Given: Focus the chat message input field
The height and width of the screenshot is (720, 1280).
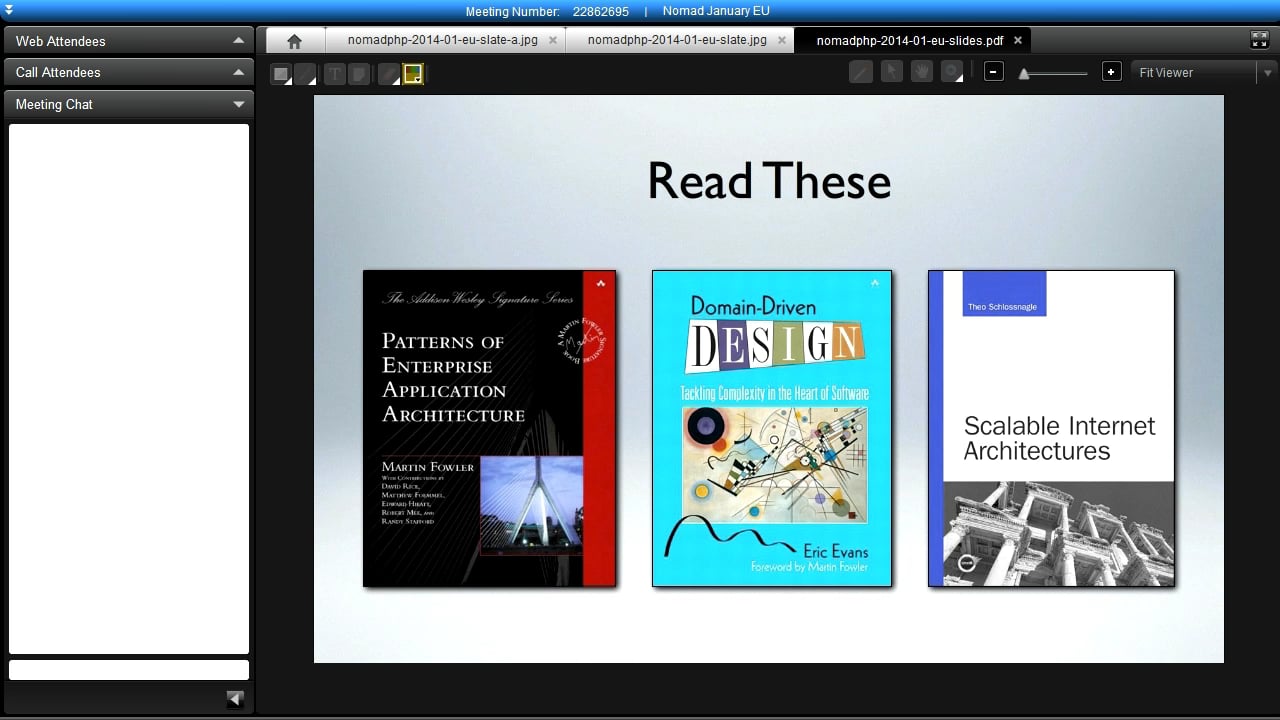Looking at the screenshot, I should pyautogui.click(x=129, y=670).
